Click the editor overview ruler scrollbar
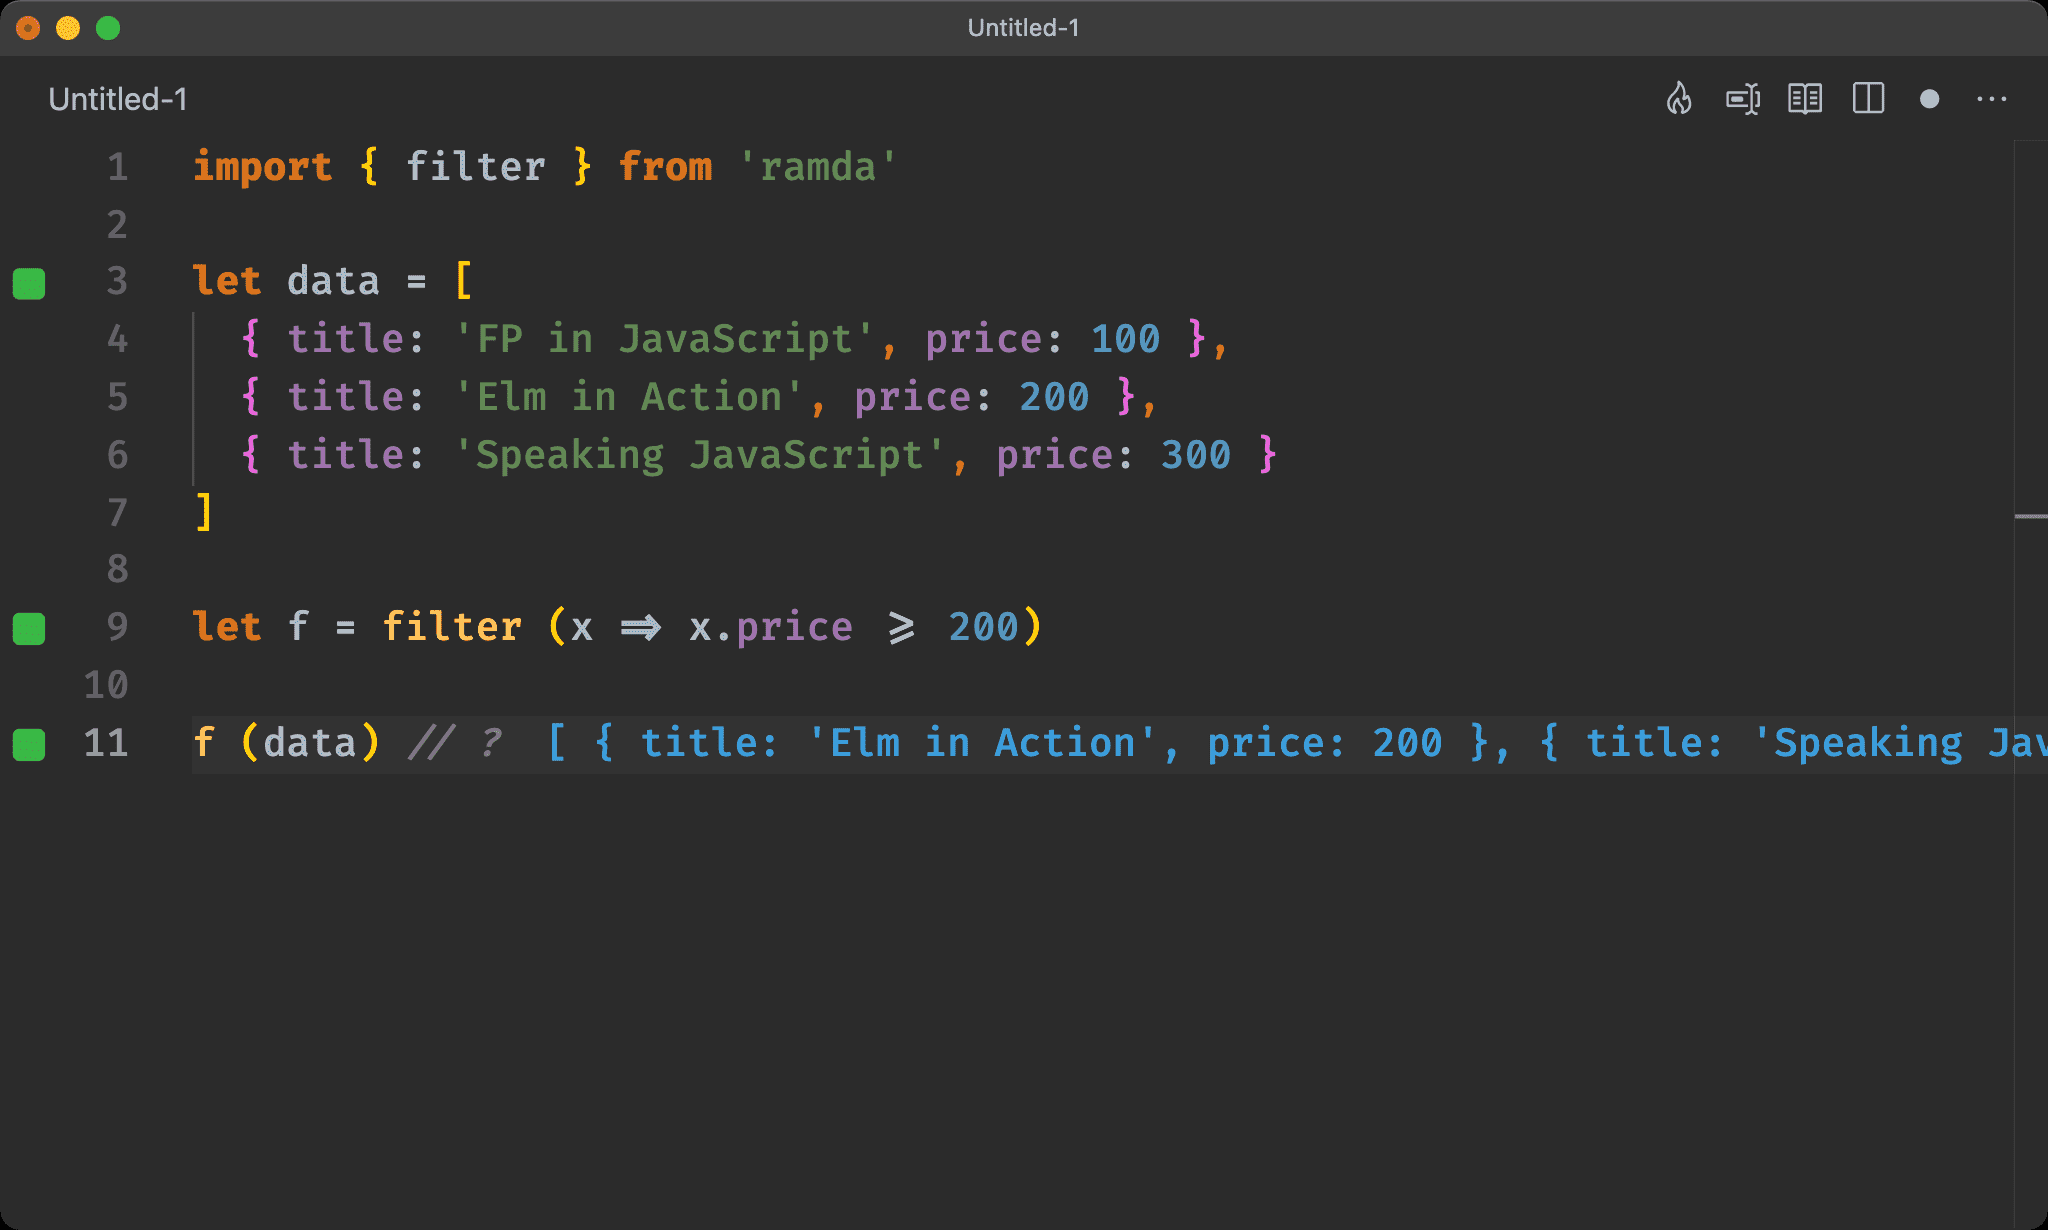Image resolution: width=2048 pixels, height=1230 pixels. pyautogui.click(x=2031, y=684)
